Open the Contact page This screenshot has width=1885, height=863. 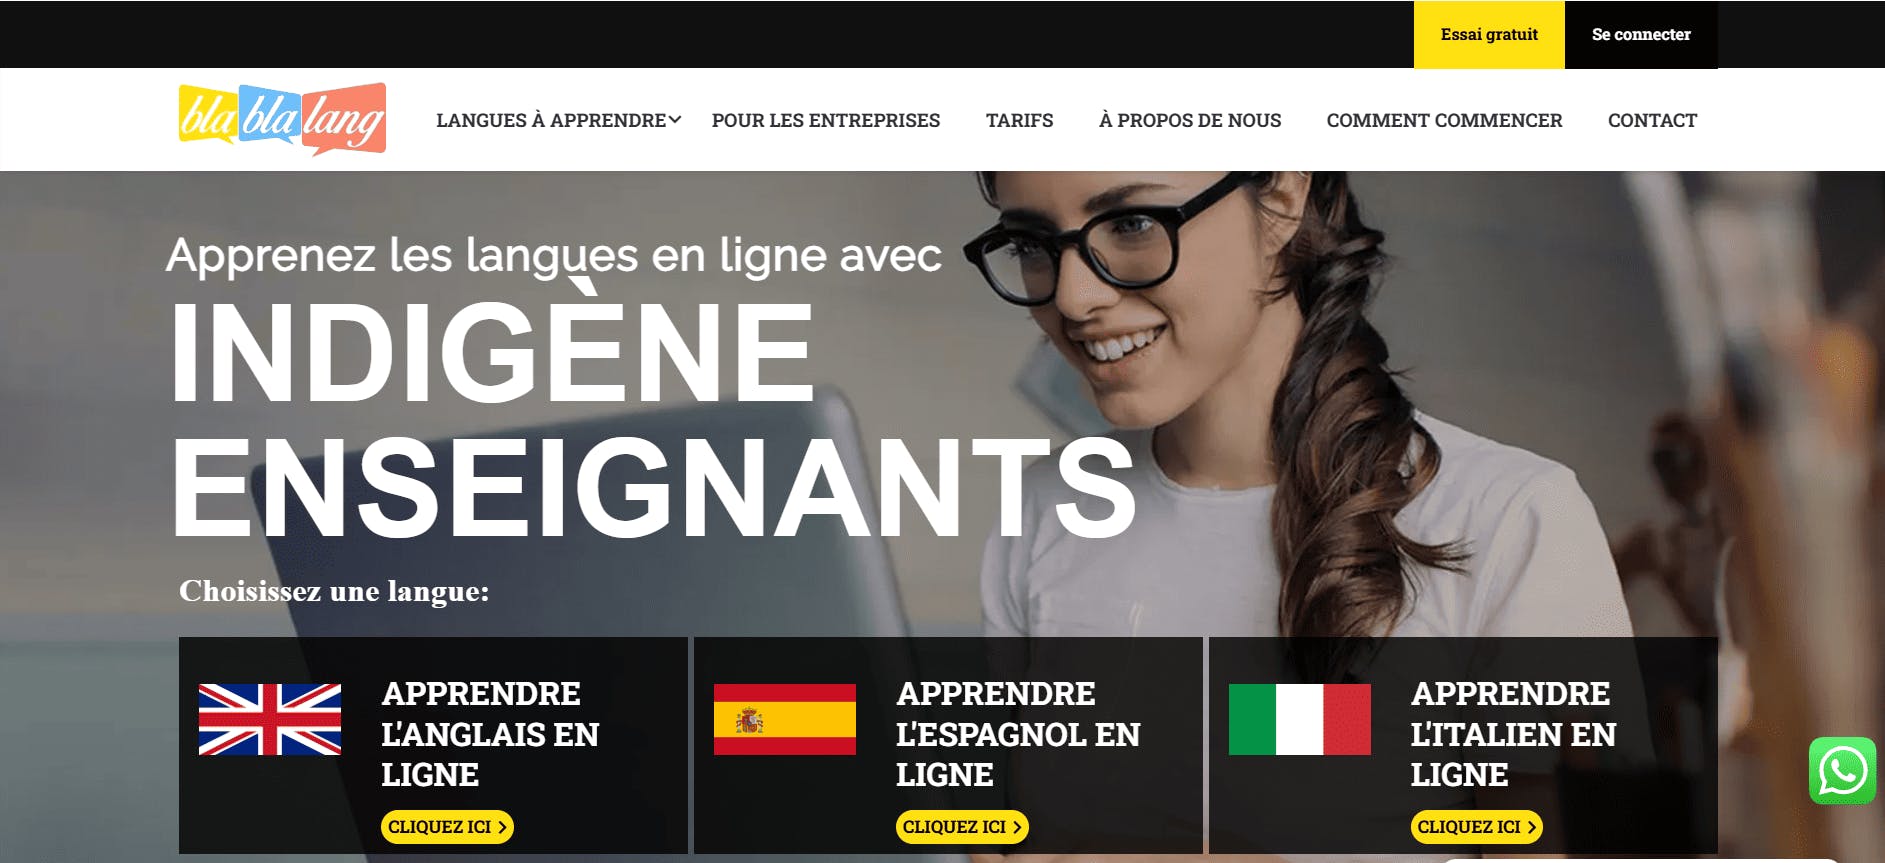point(1652,120)
